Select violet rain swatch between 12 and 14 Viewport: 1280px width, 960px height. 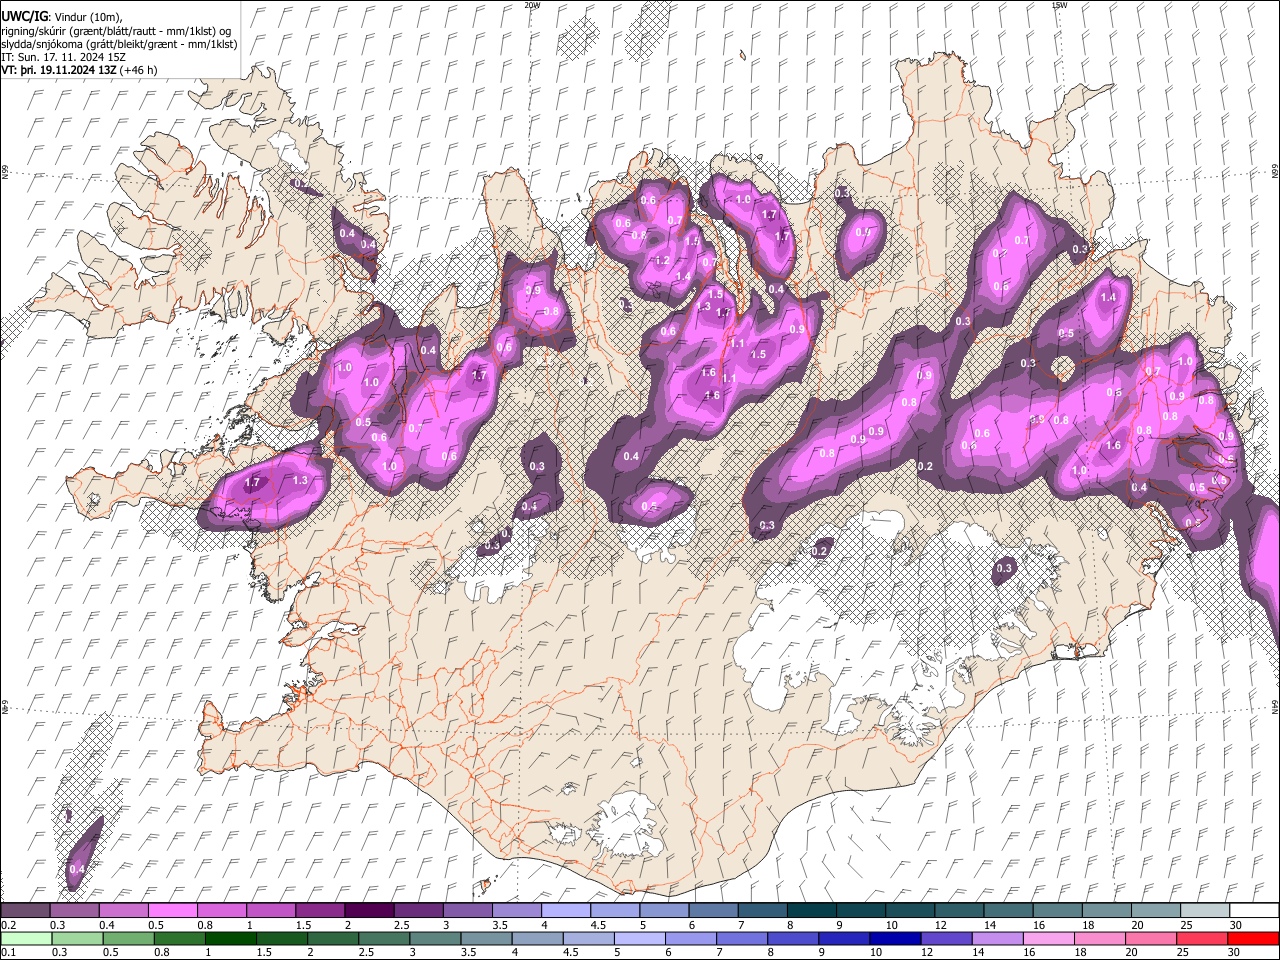[x=948, y=939]
